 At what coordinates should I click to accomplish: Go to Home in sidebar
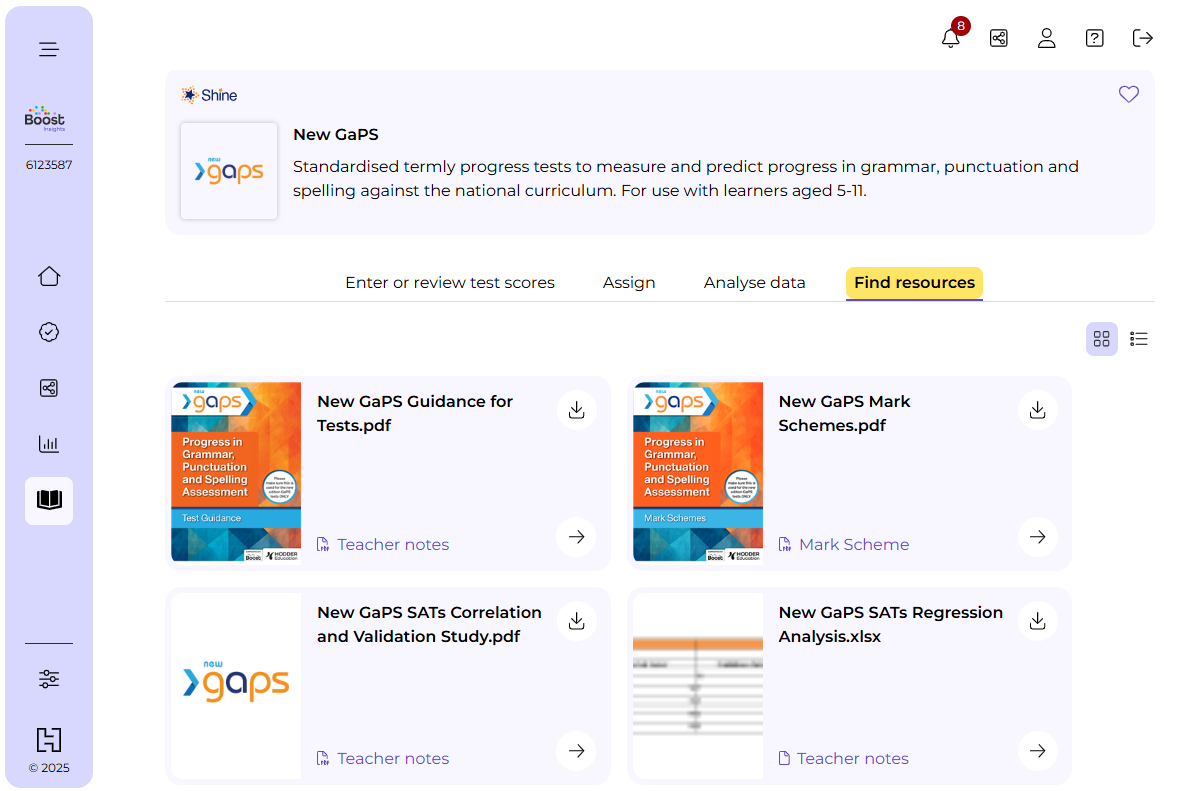pyautogui.click(x=49, y=277)
